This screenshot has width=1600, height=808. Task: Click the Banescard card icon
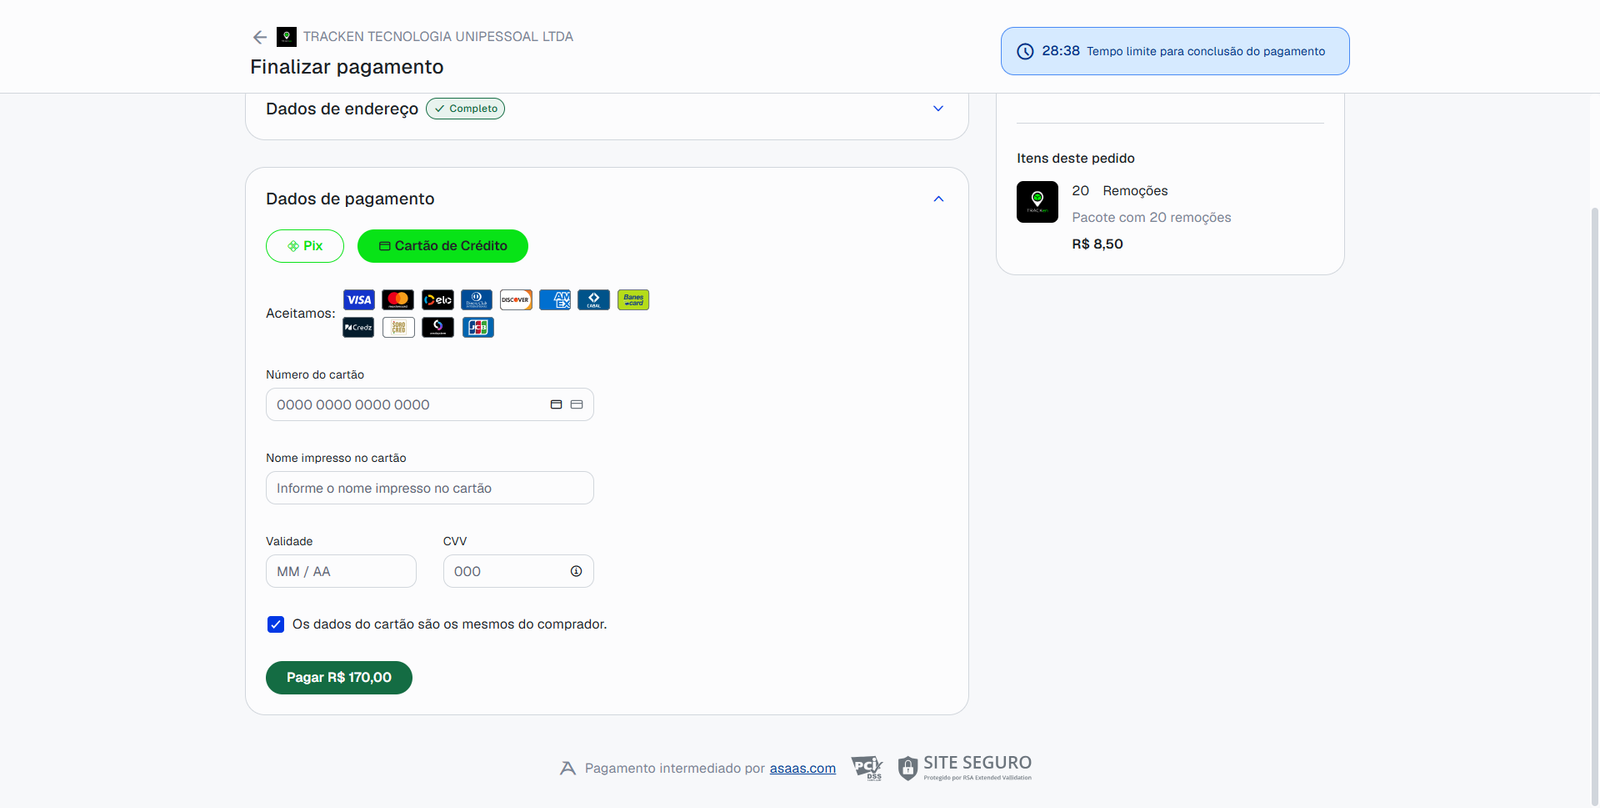(x=633, y=300)
